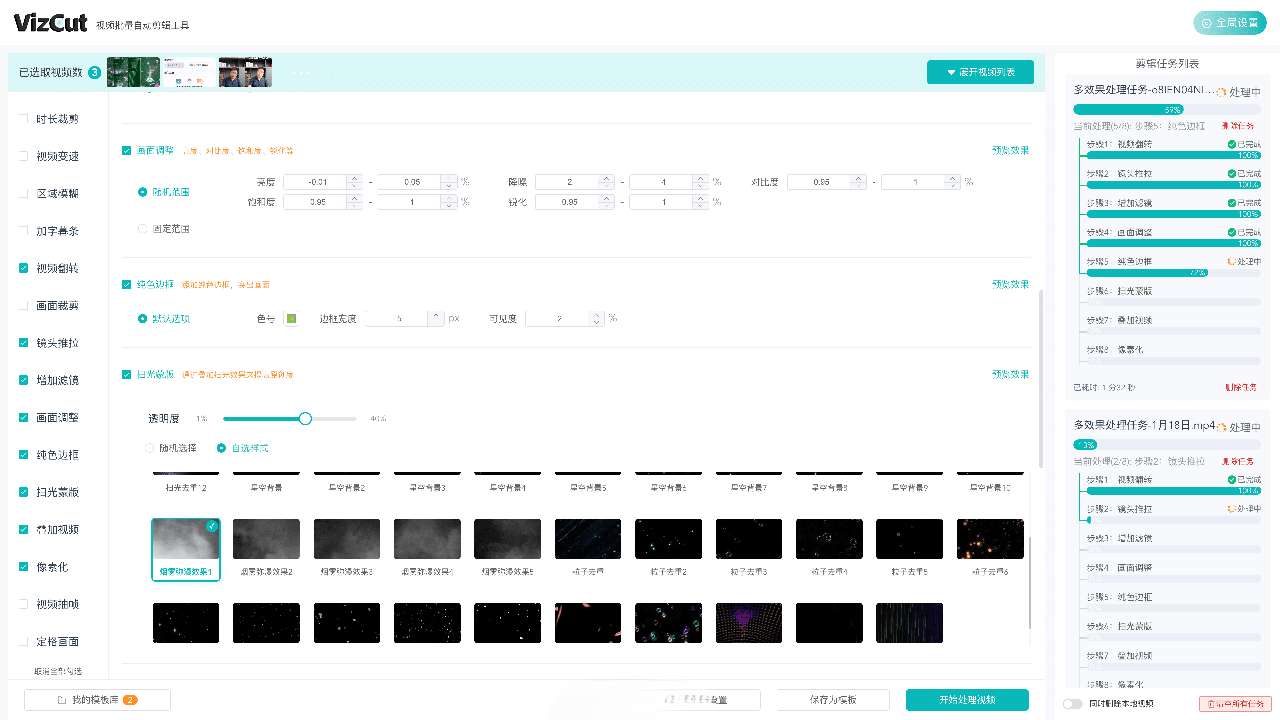Enable 定格画面 checkbox in sidebar
This screenshot has width=1280, height=720.
point(24,641)
